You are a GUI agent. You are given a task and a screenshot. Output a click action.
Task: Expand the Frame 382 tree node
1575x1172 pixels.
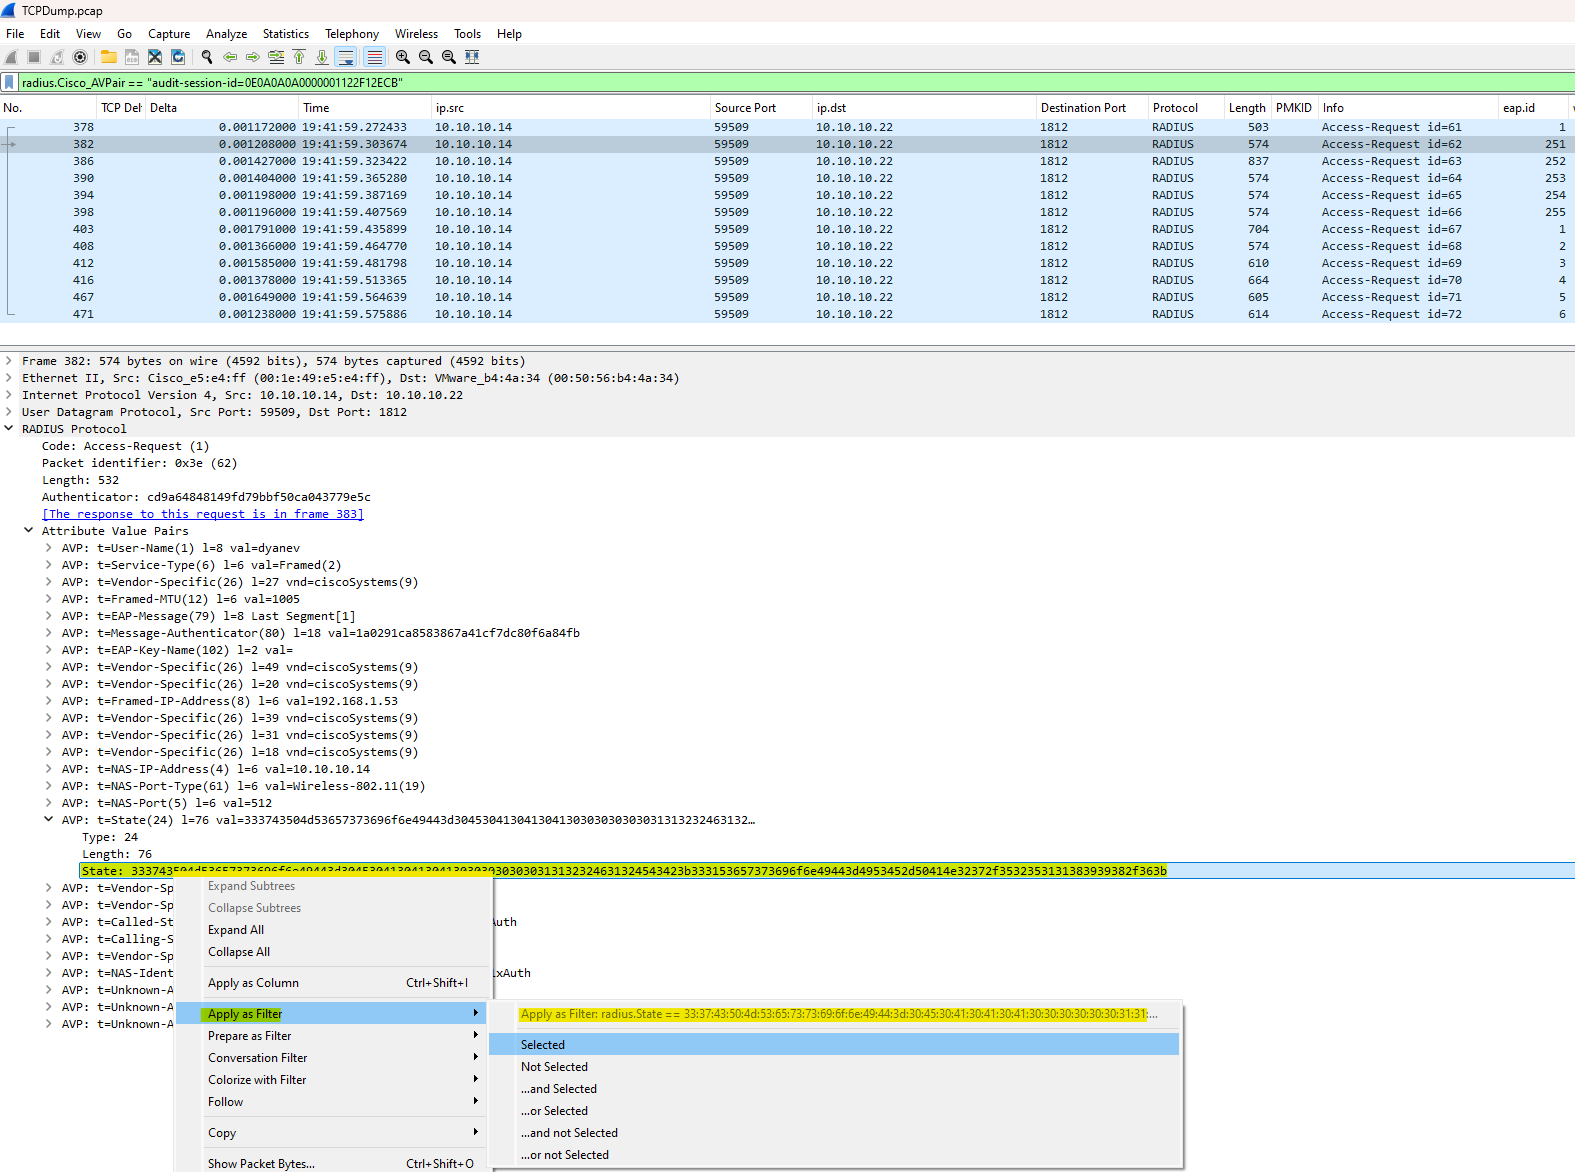pyautogui.click(x=9, y=361)
